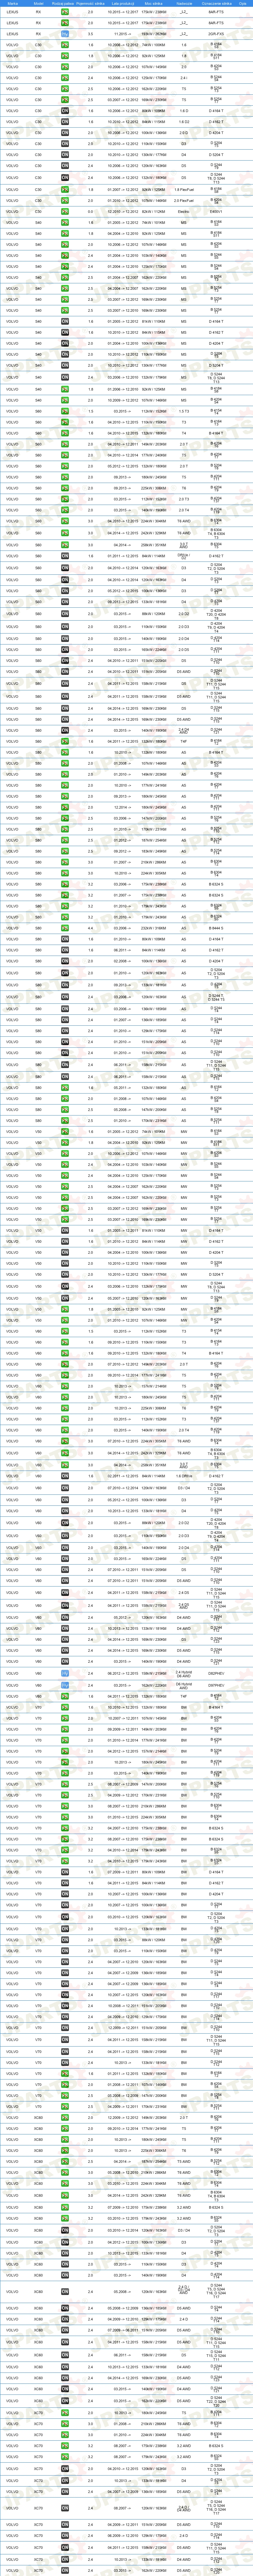253x2576 pixels.
Task: Select the 1.6 DRIVe cell in the V60 row
Action: click(184, 1476)
